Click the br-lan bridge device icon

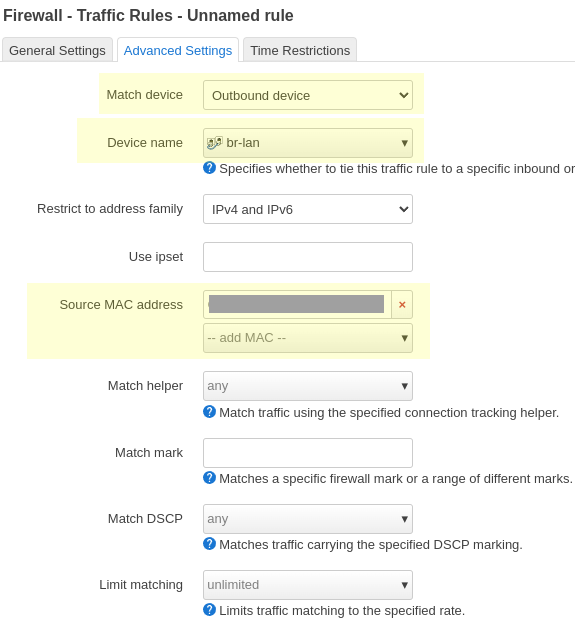pyautogui.click(x=215, y=143)
